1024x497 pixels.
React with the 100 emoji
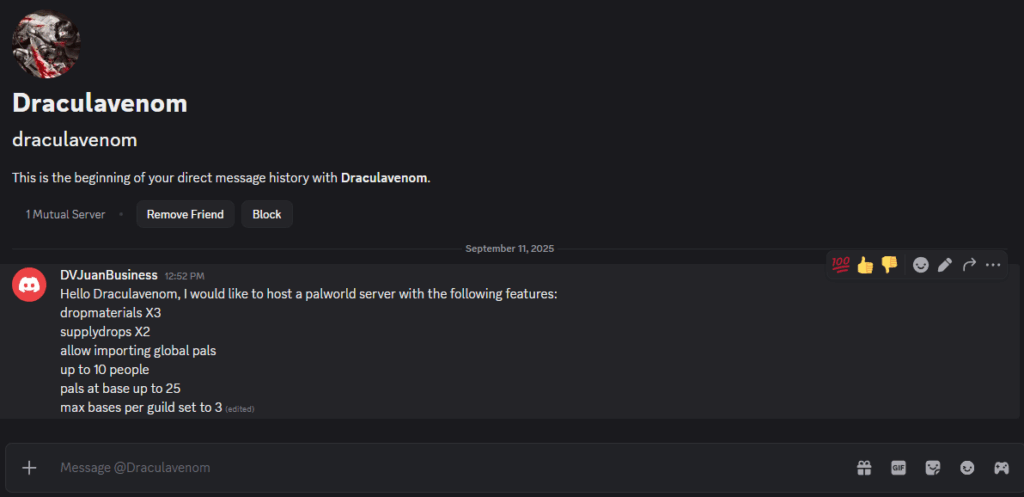pyautogui.click(x=840, y=265)
